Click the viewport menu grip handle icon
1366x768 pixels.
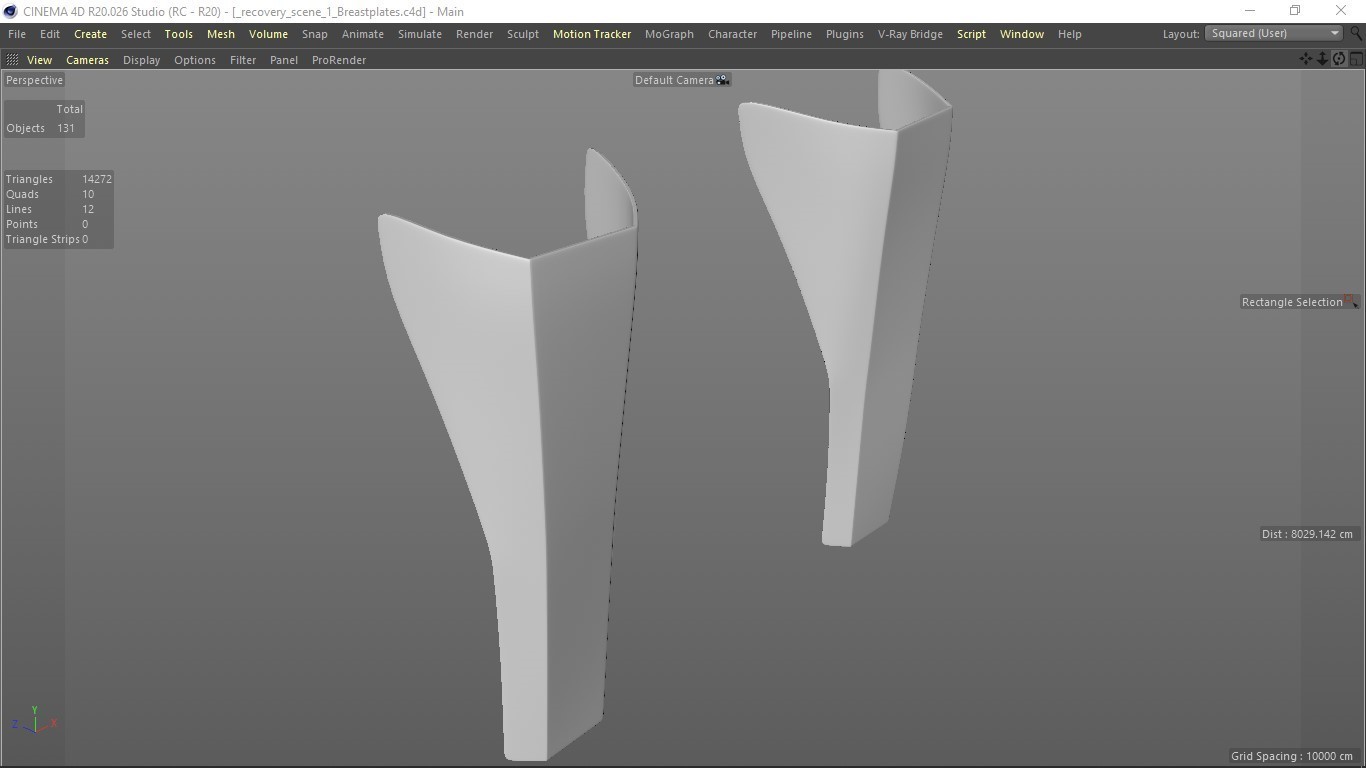pos(12,60)
